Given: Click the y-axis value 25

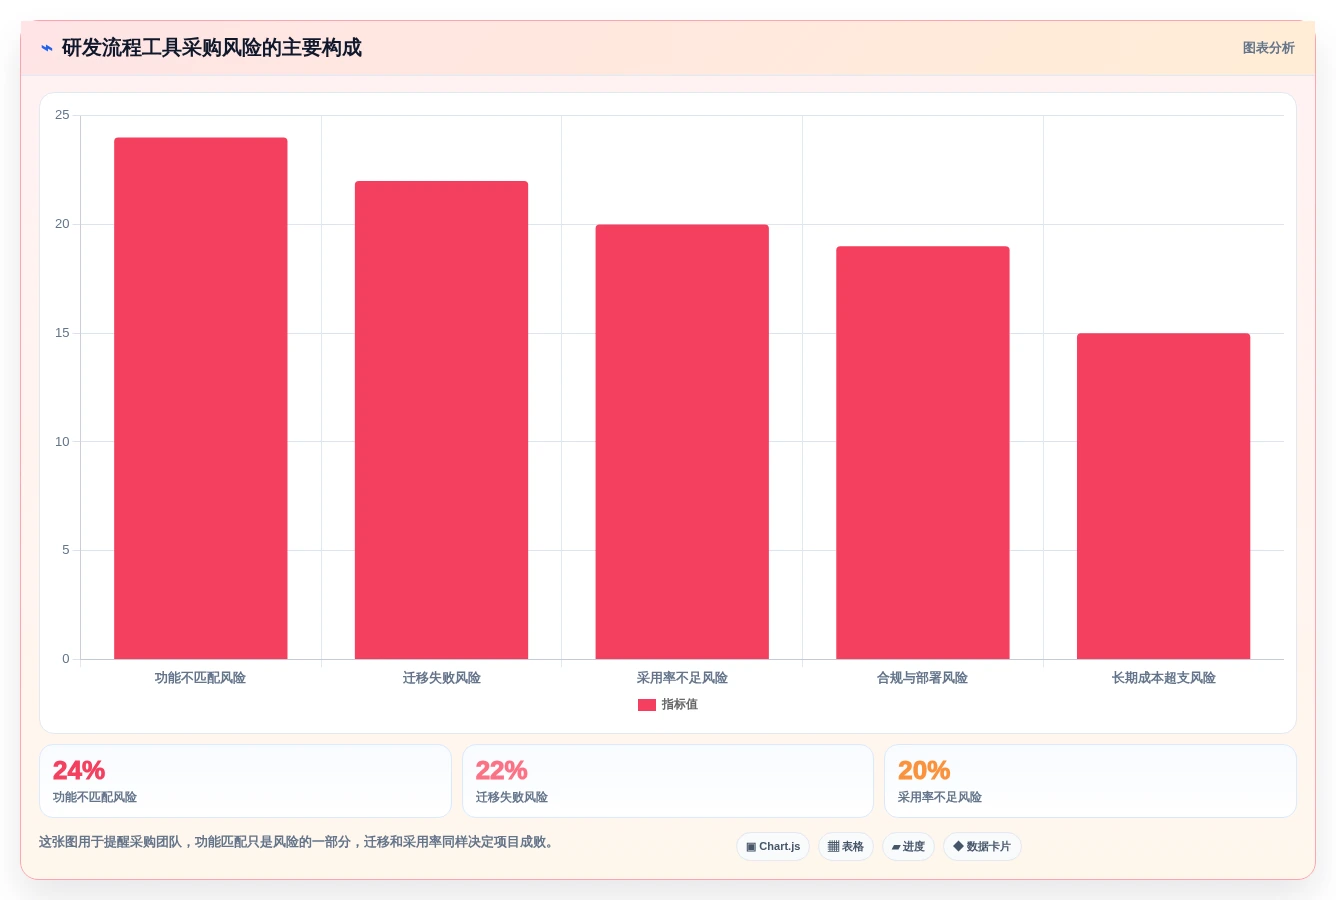Looking at the screenshot, I should coord(62,115).
